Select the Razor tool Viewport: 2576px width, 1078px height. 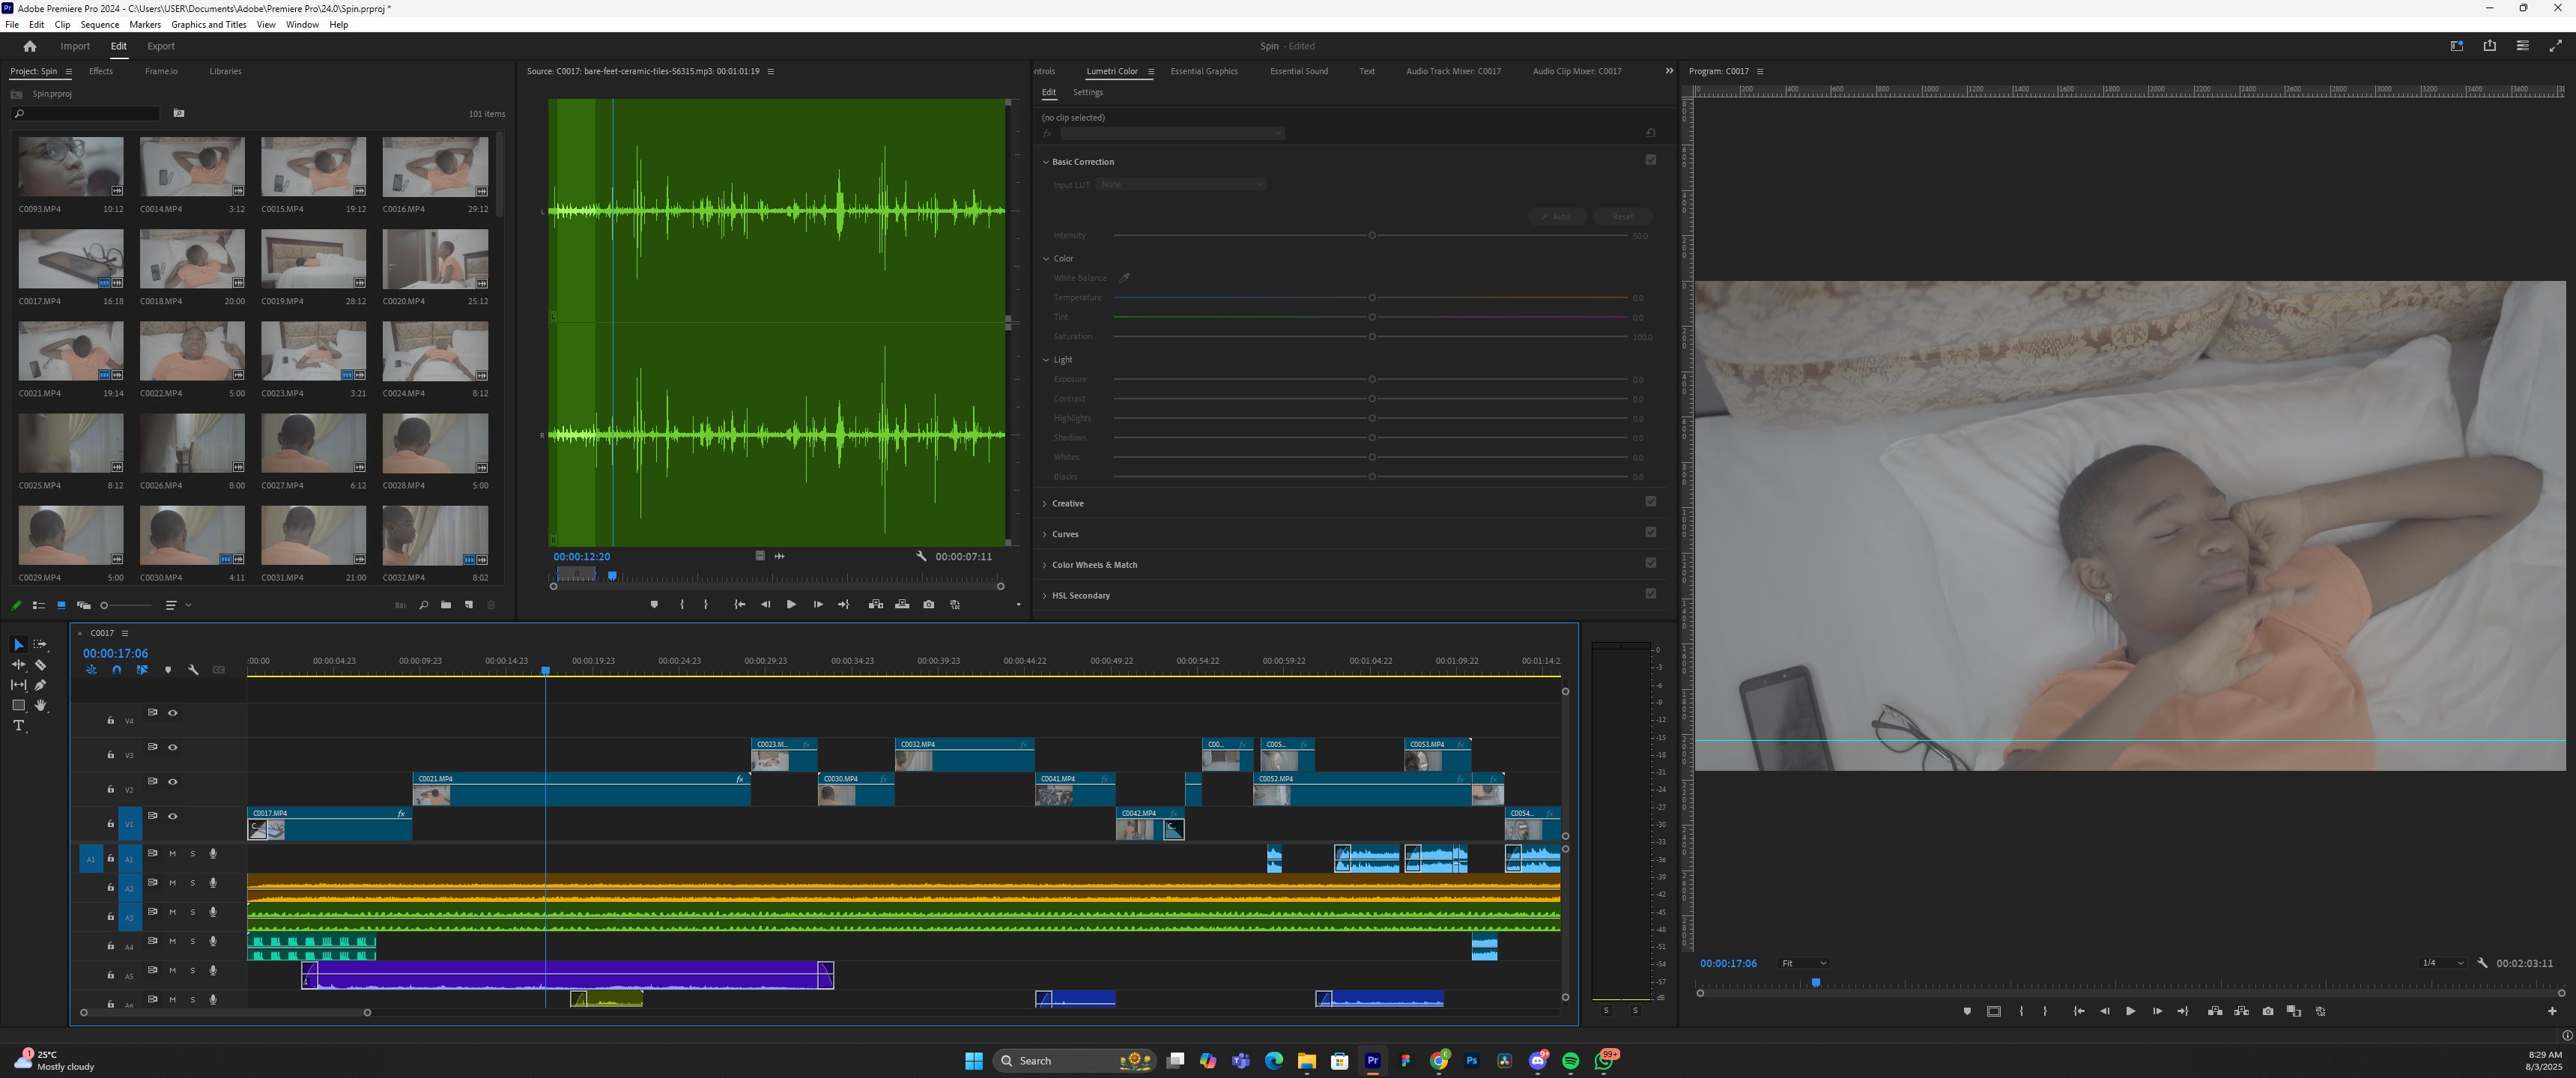[41, 665]
